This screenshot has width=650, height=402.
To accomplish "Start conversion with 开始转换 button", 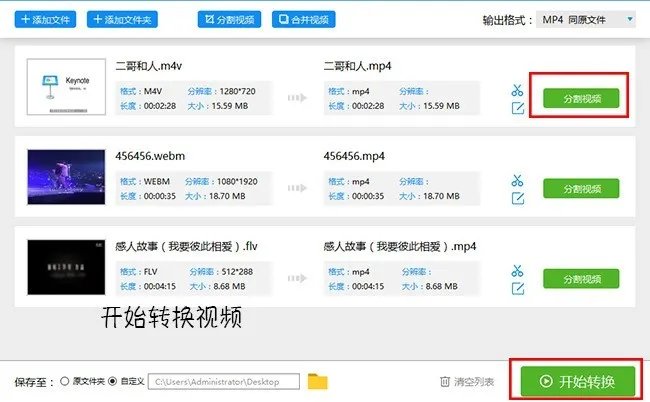I will click(578, 381).
